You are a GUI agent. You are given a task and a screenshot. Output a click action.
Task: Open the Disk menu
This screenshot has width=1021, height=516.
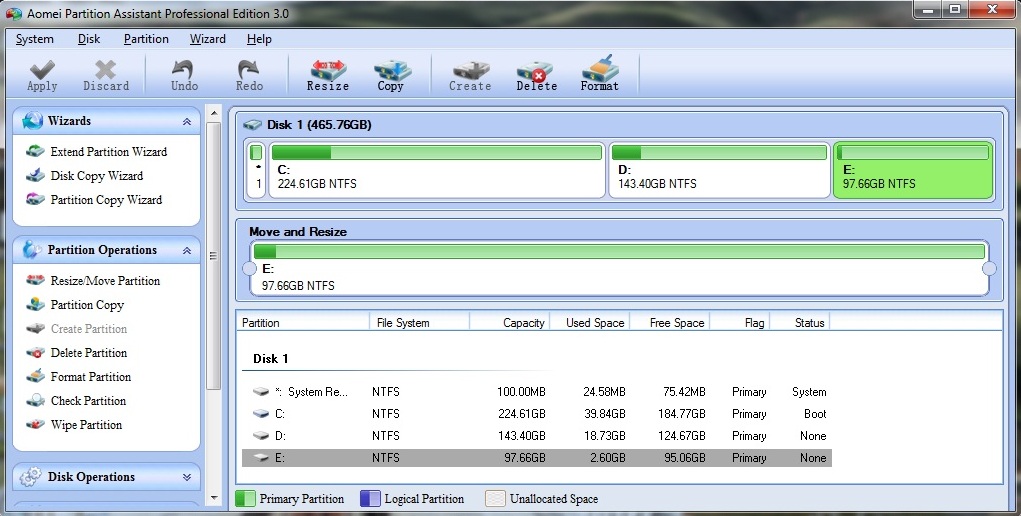pyautogui.click(x=89, y=39)
